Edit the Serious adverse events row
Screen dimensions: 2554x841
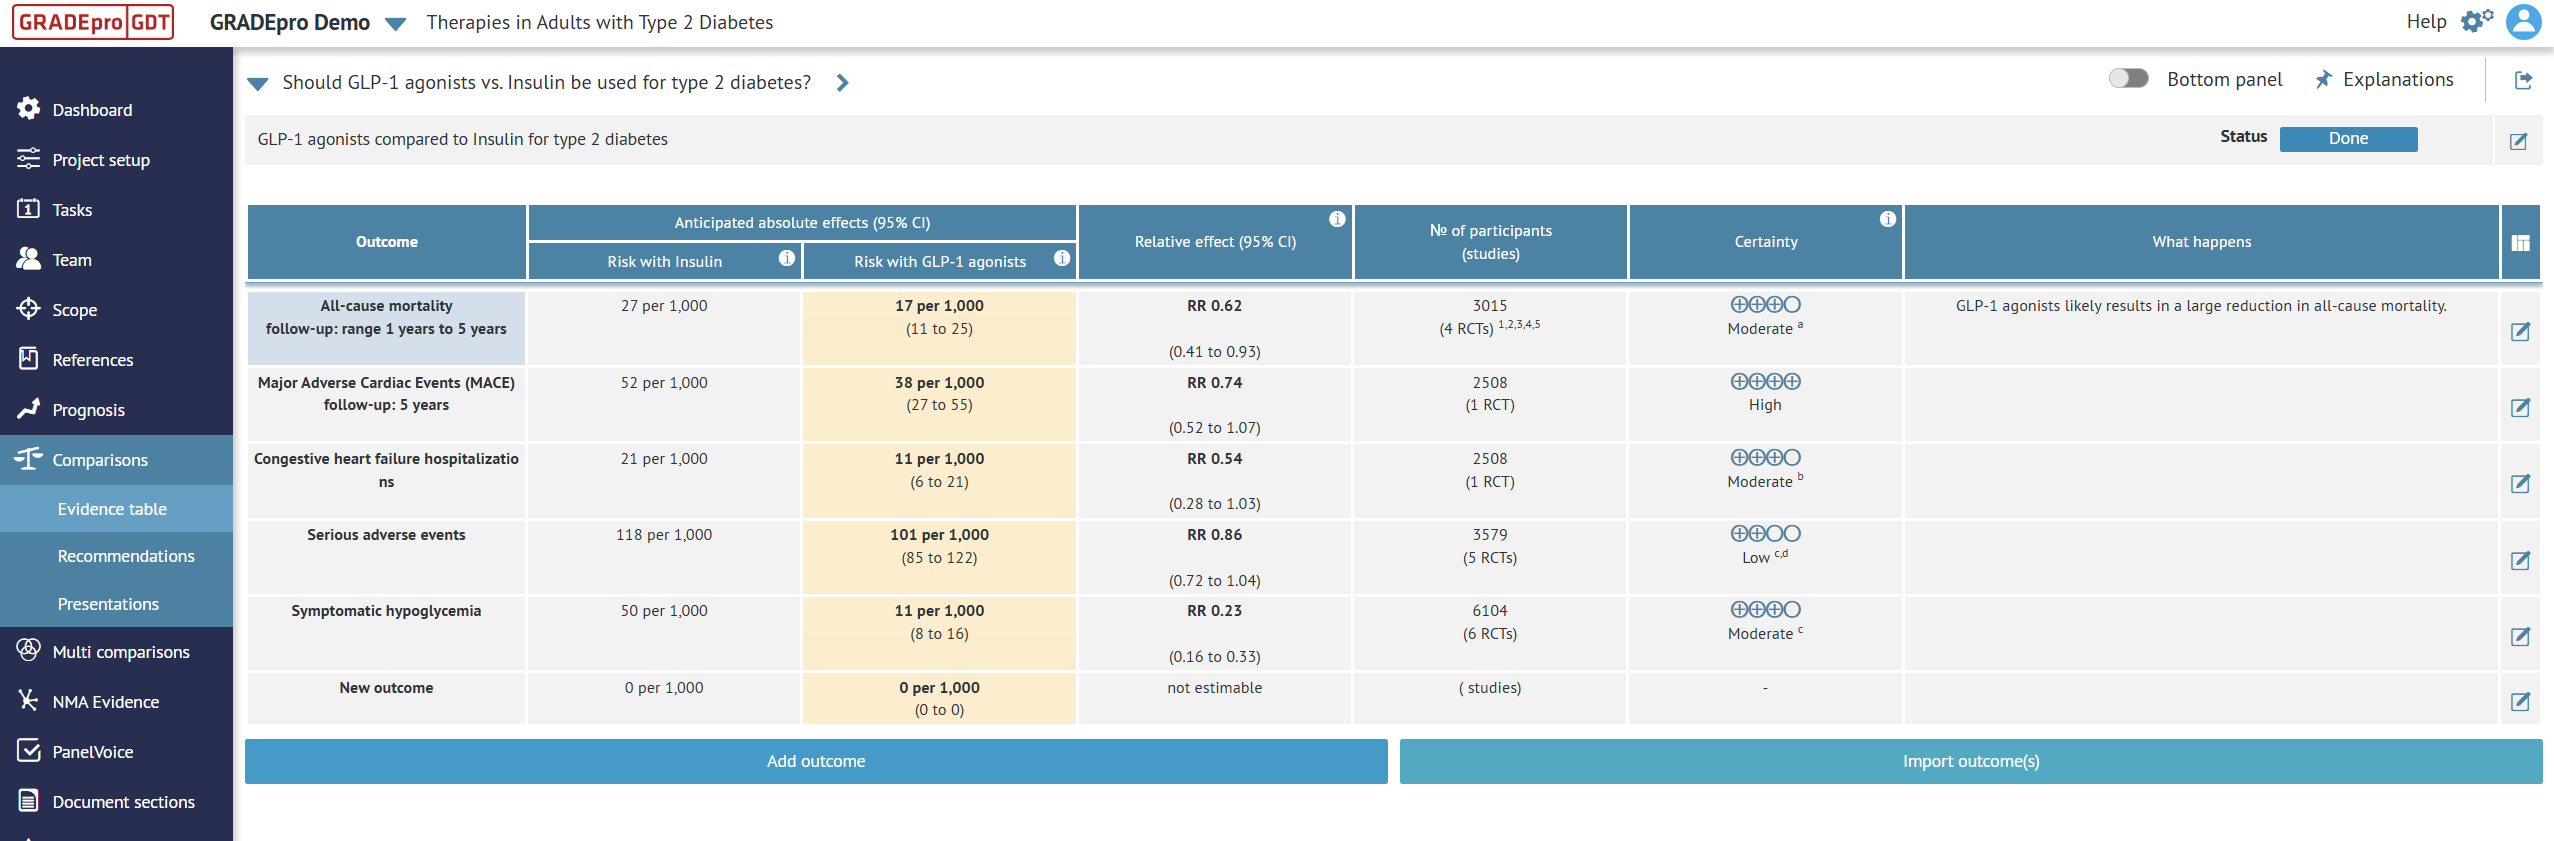coord(2520,560)
